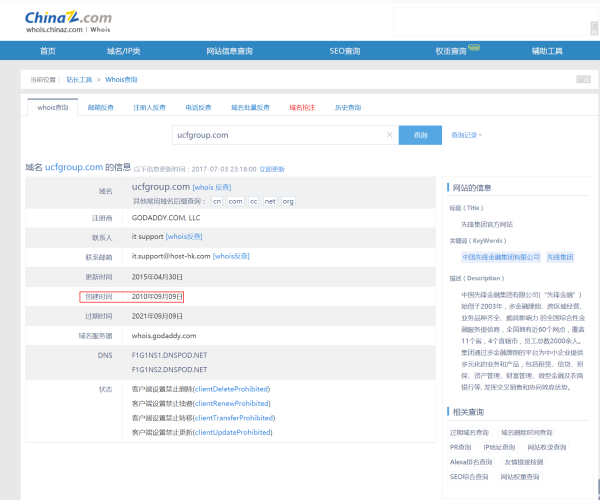Click [whois 反查] next to domain name
This screenshot has width=600, height=500.
pos(212,187)
